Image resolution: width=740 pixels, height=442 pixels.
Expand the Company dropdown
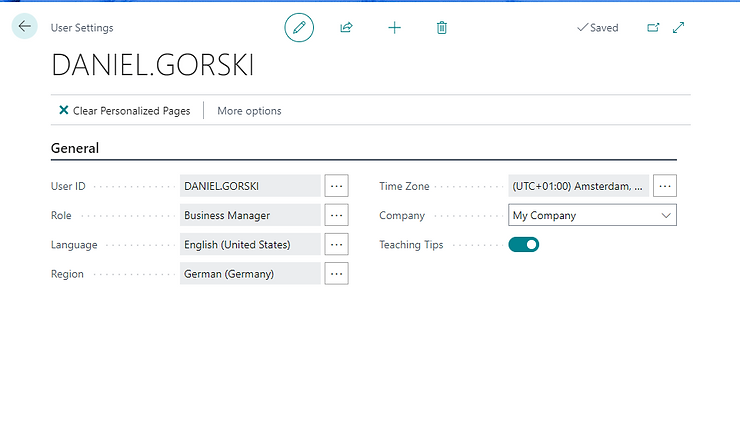click(x=666, y=215)
